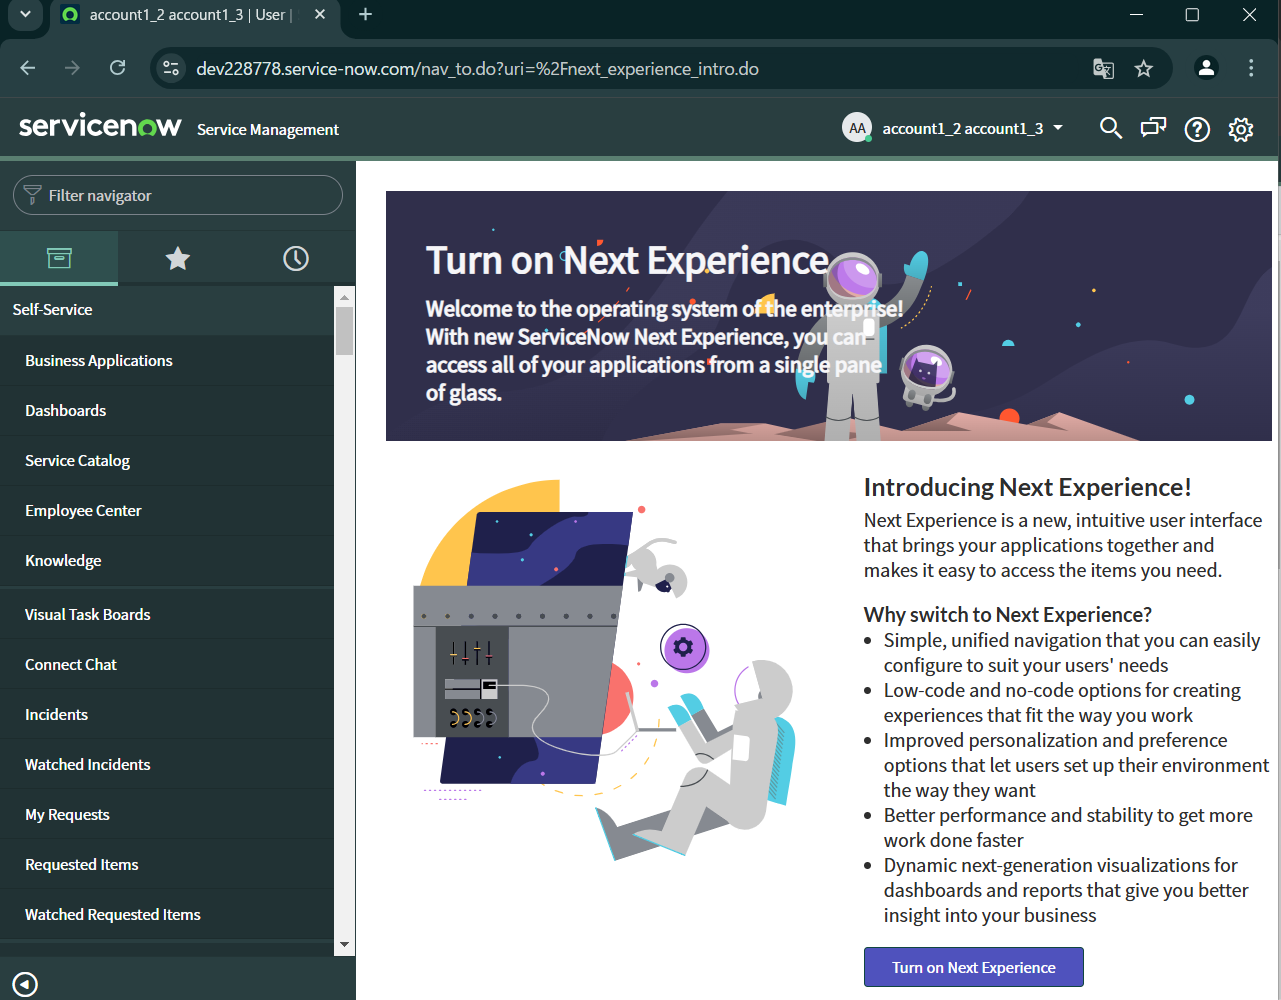The image size is (1281, 1000).
Task: Click navigator scrollbar up arrow
Action: pos(344,297)
